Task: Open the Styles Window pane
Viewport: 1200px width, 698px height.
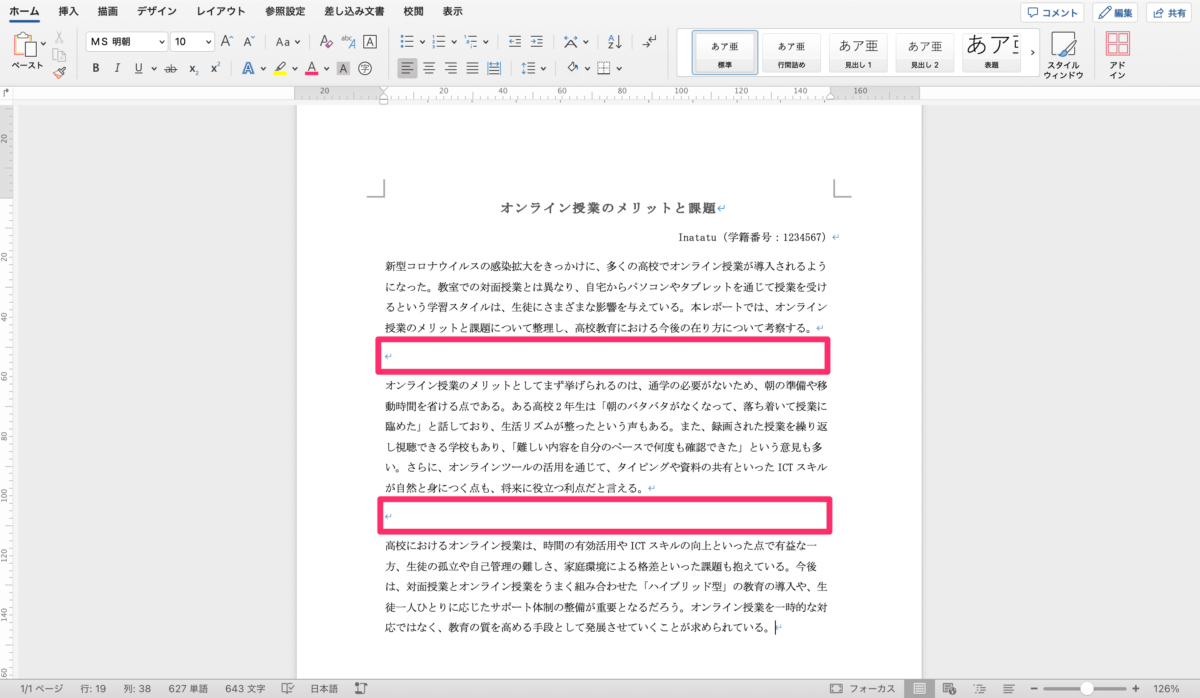Action: (1063, 56)
